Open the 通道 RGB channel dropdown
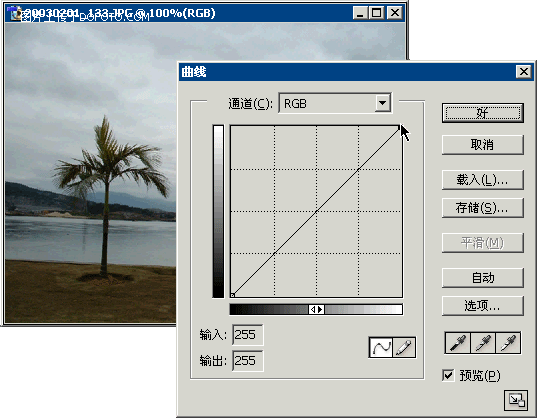 335,103
